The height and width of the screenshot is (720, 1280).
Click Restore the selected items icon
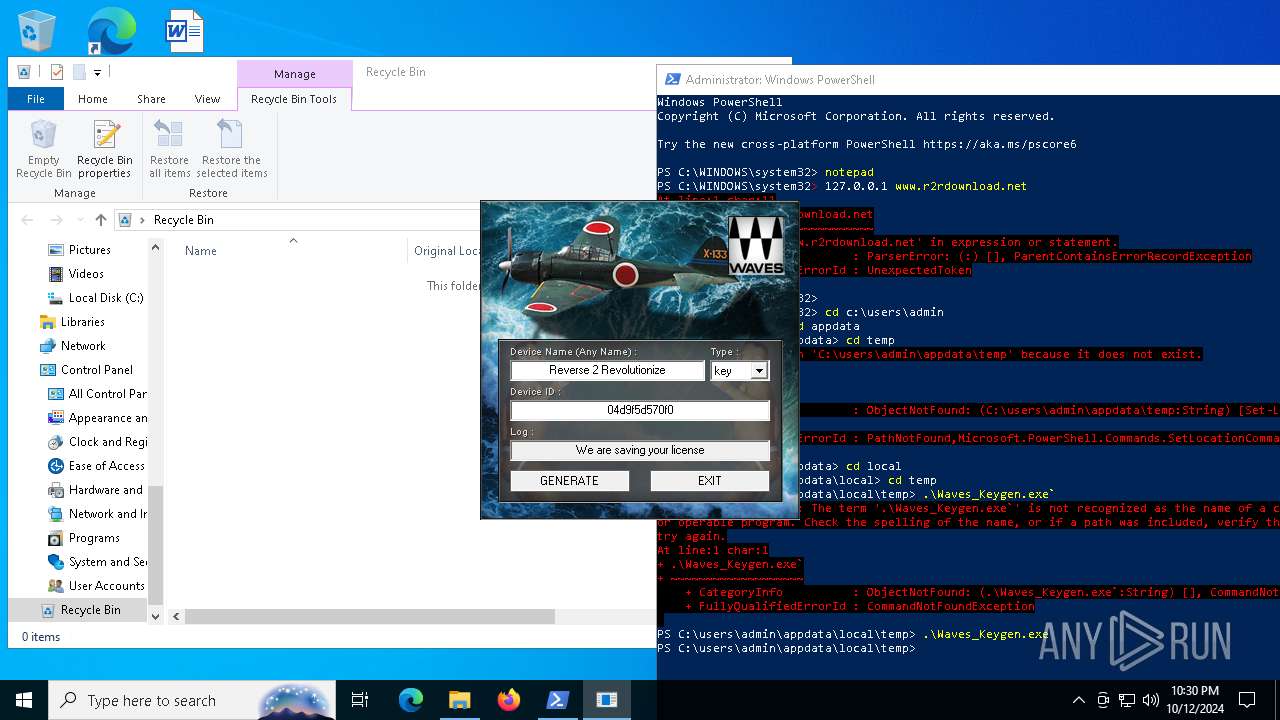tap(231, 149)
